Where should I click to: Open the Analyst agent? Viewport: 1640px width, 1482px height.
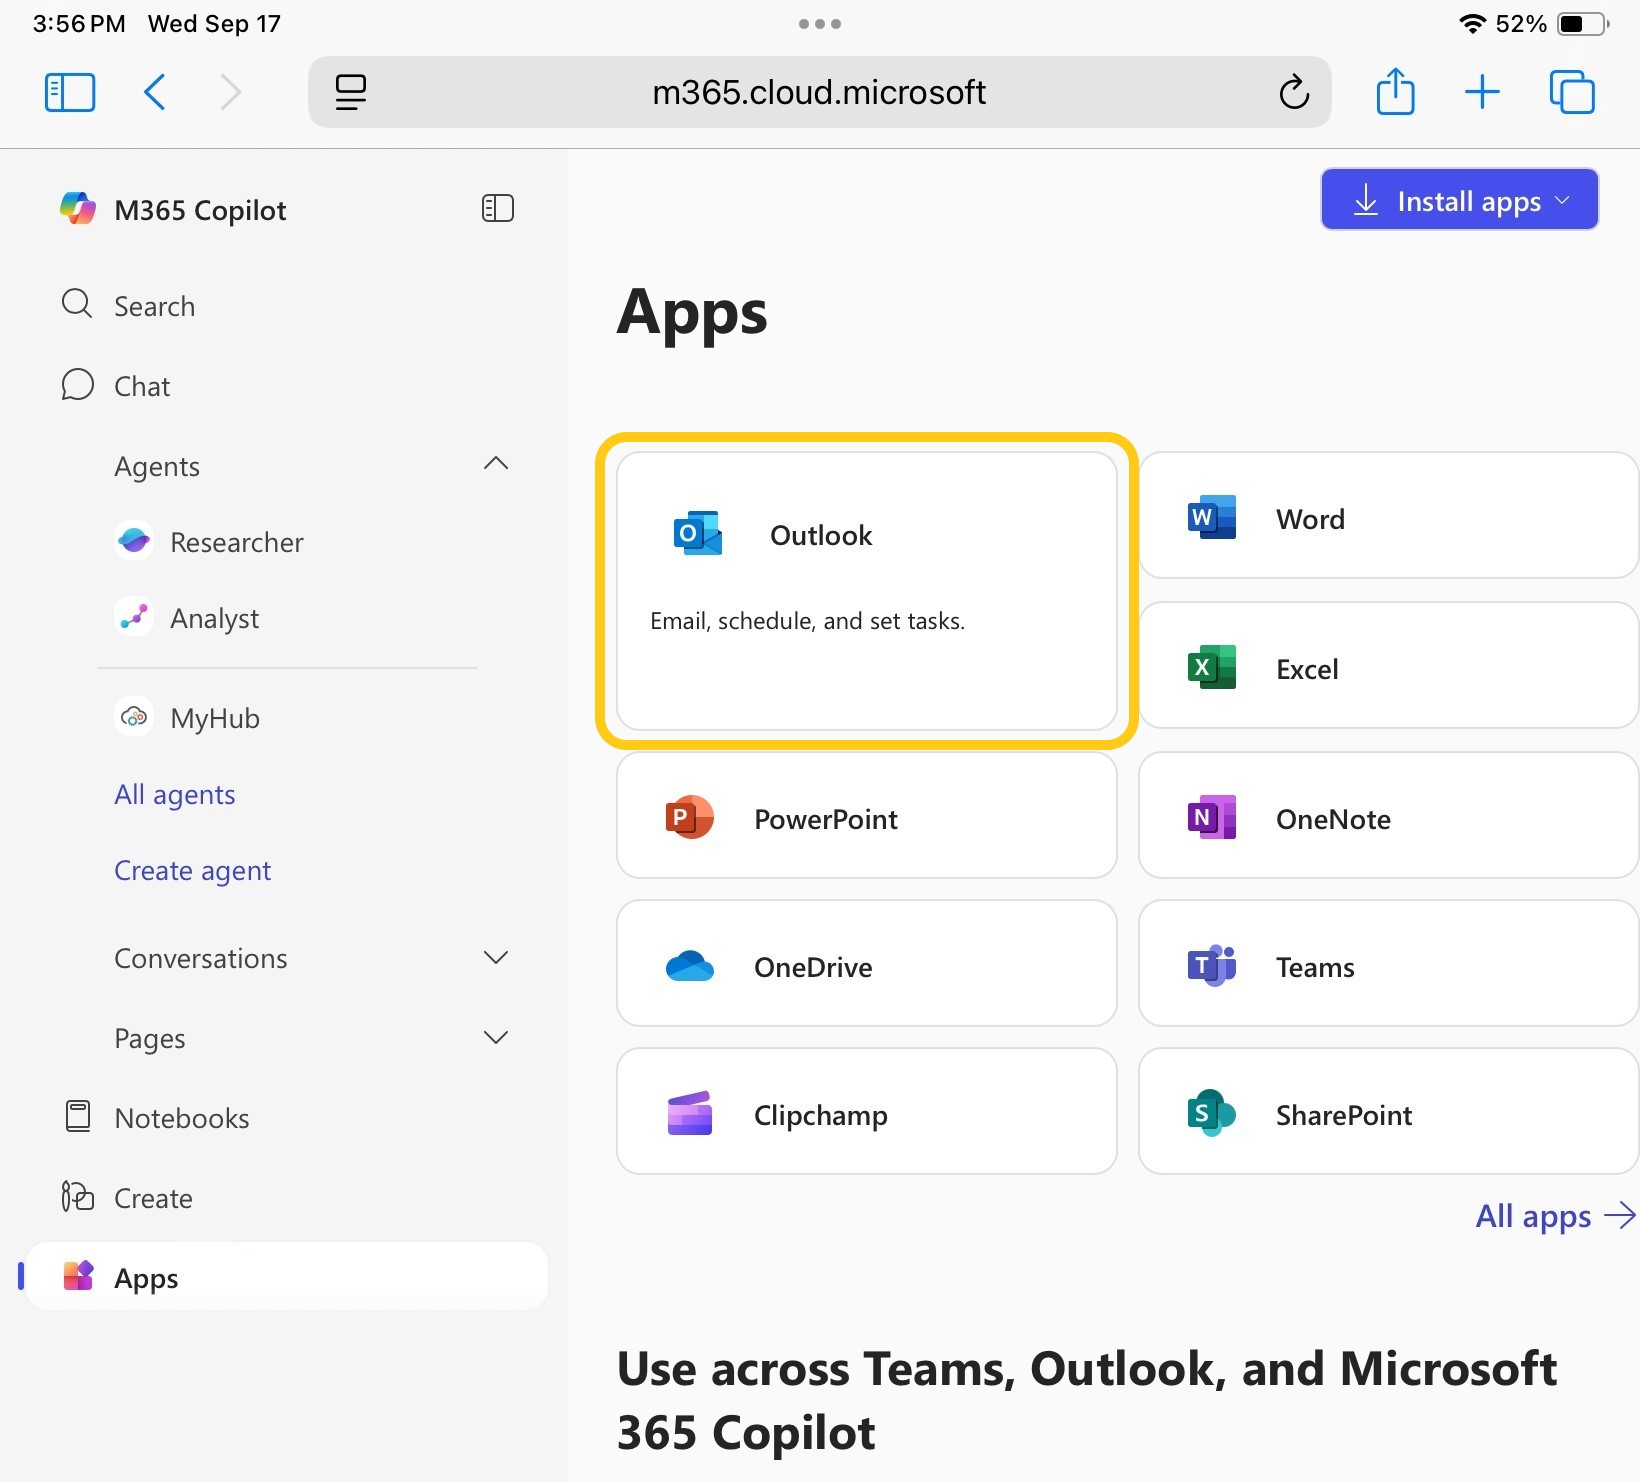(x=215, y=618)
